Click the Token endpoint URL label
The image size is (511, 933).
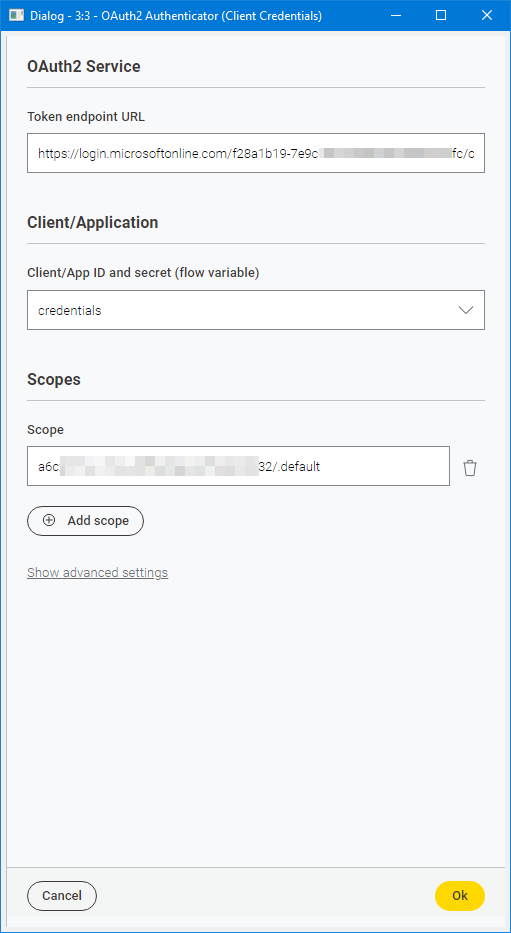point(86,117)
